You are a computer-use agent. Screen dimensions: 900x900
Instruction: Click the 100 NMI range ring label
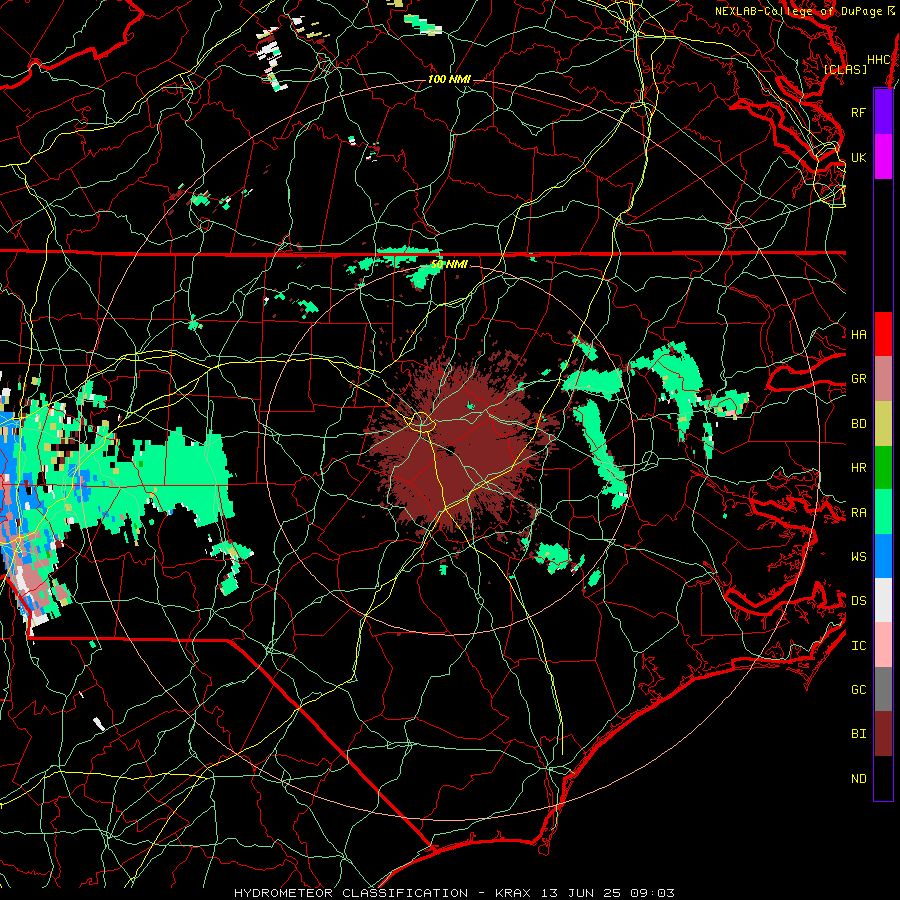(449, 79)
